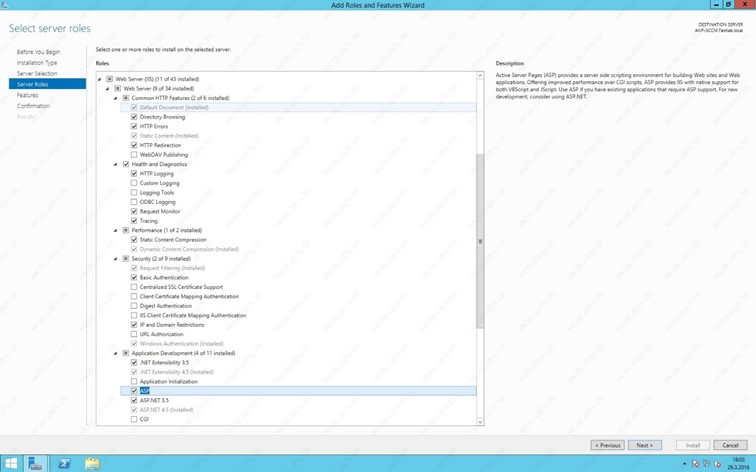Go to Before You Begin step
The height and width of the screenshot is (472, 756).
pos(39,52)
